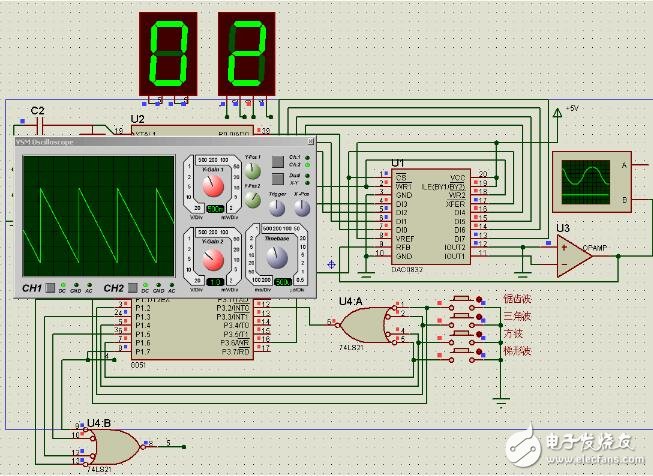Viewport: 653px width, 476px height.
Task: Click the Timebase knob
Action: click(274, 258)
